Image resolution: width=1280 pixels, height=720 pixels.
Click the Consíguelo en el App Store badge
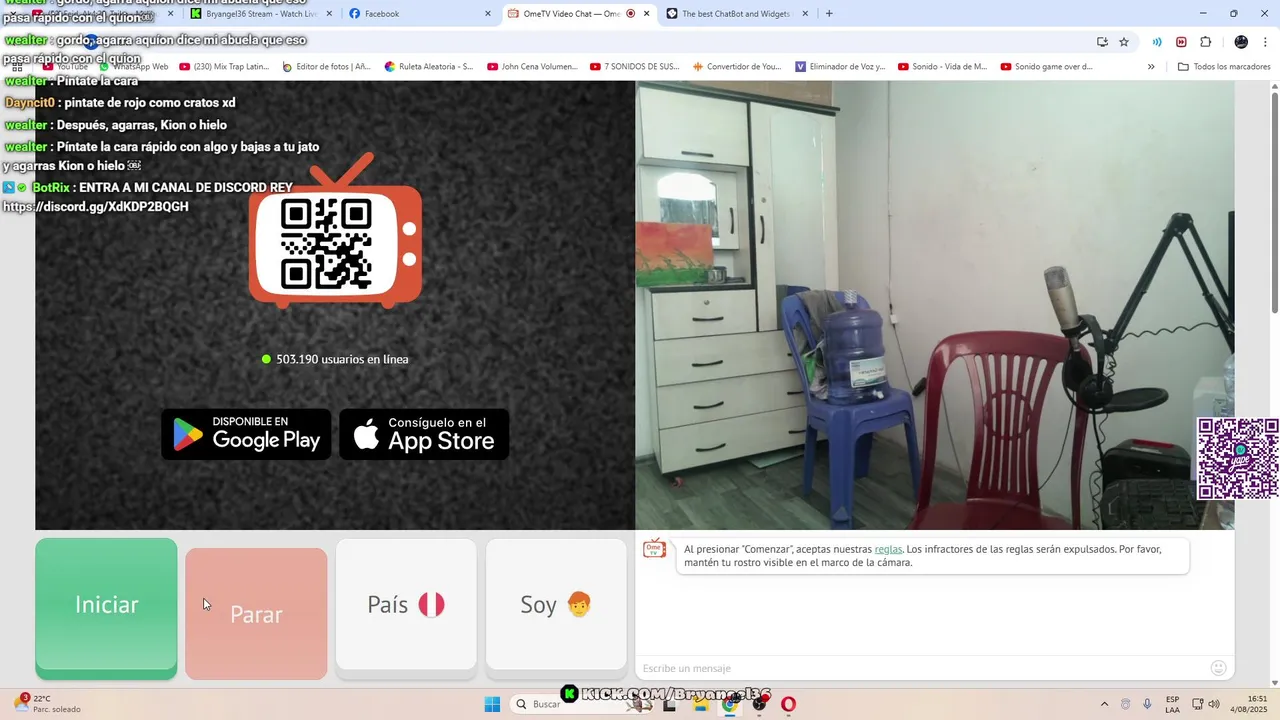tap(424, 434)
